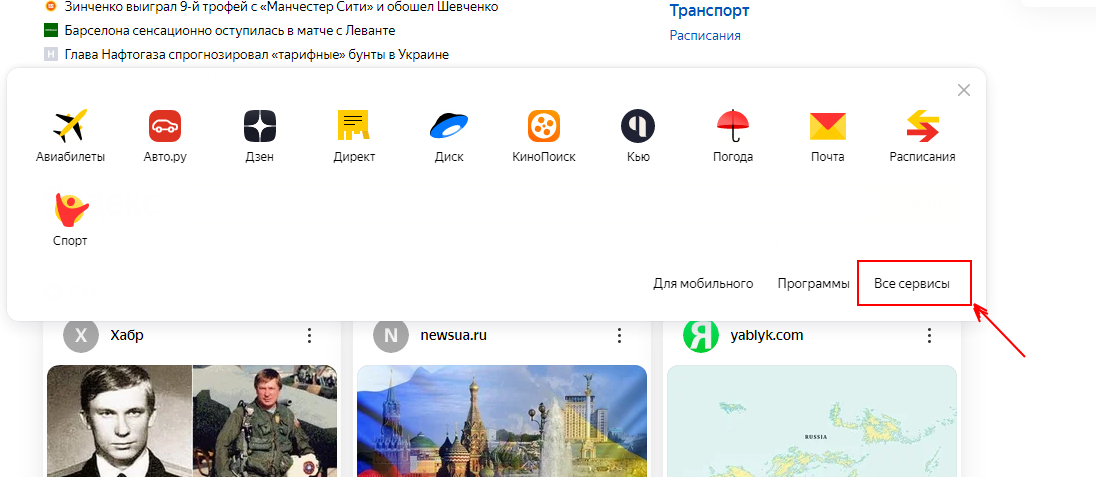Open the Кью service icon
The height and width of the screenshot is (477, 1096).
tap(638, 127)
